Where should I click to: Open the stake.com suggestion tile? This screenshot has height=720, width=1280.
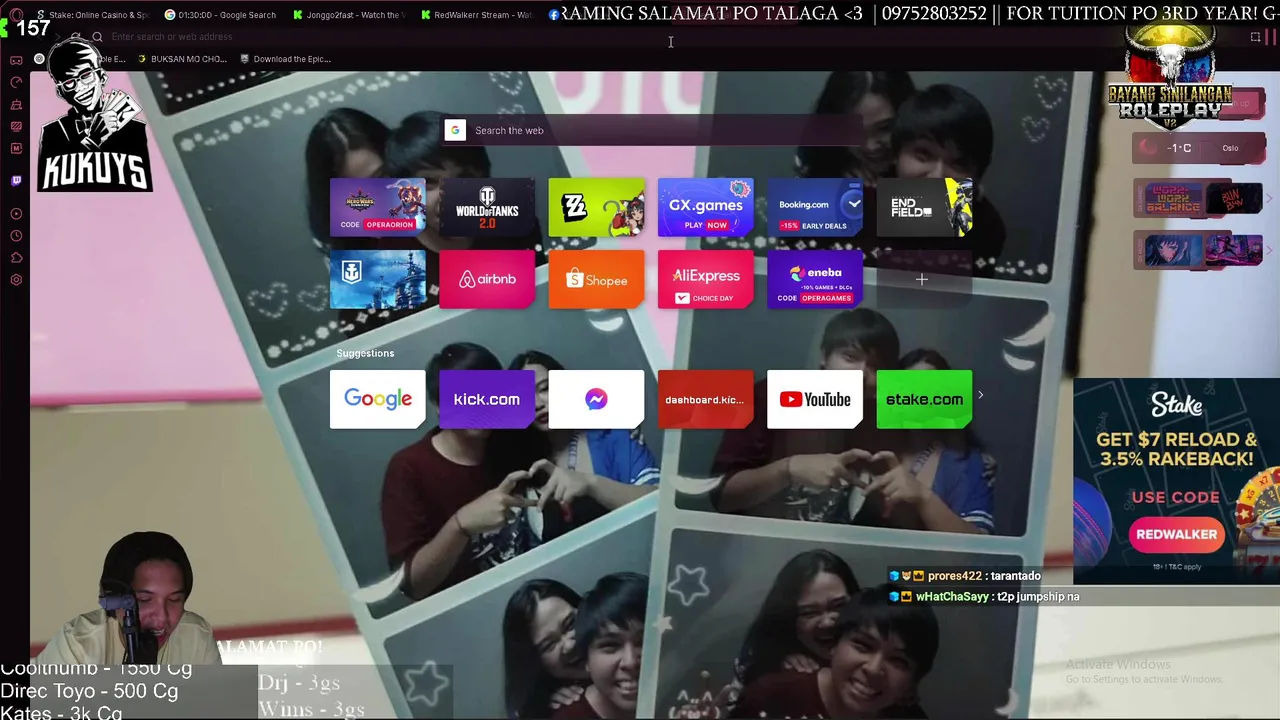(924, 399)
